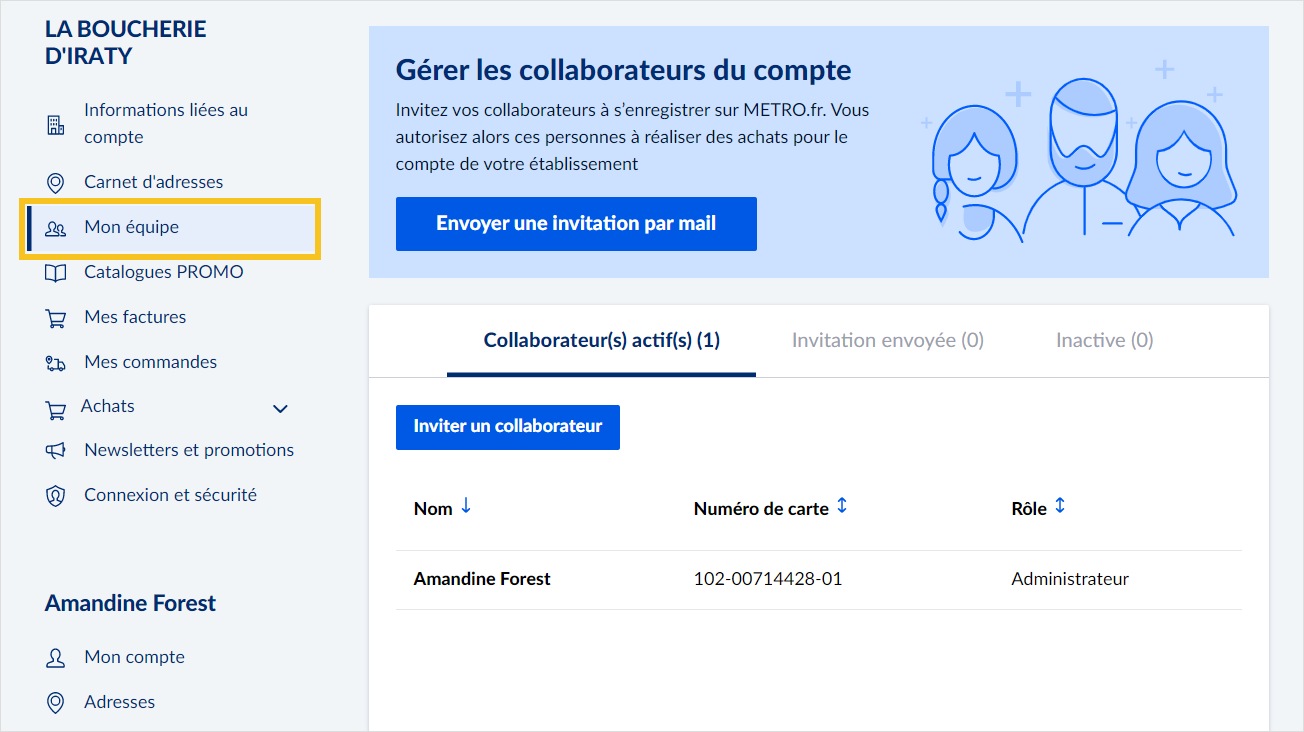Viewport: 1304px width, 732px height.
Task: Click the people icon beside Mon équipe
Action: (x=57, y=226)
